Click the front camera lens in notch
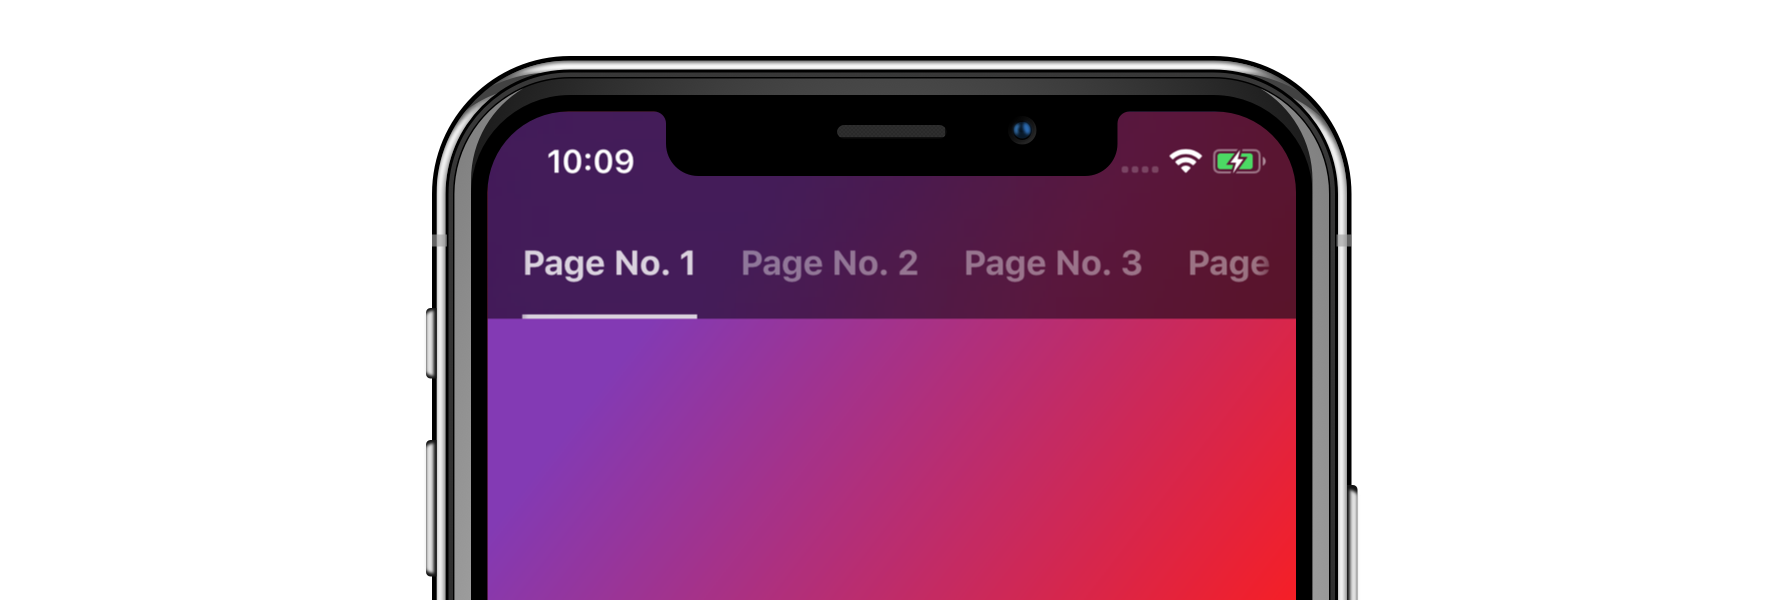This screenshot has height=600, width=1780. pos(1022,130)
